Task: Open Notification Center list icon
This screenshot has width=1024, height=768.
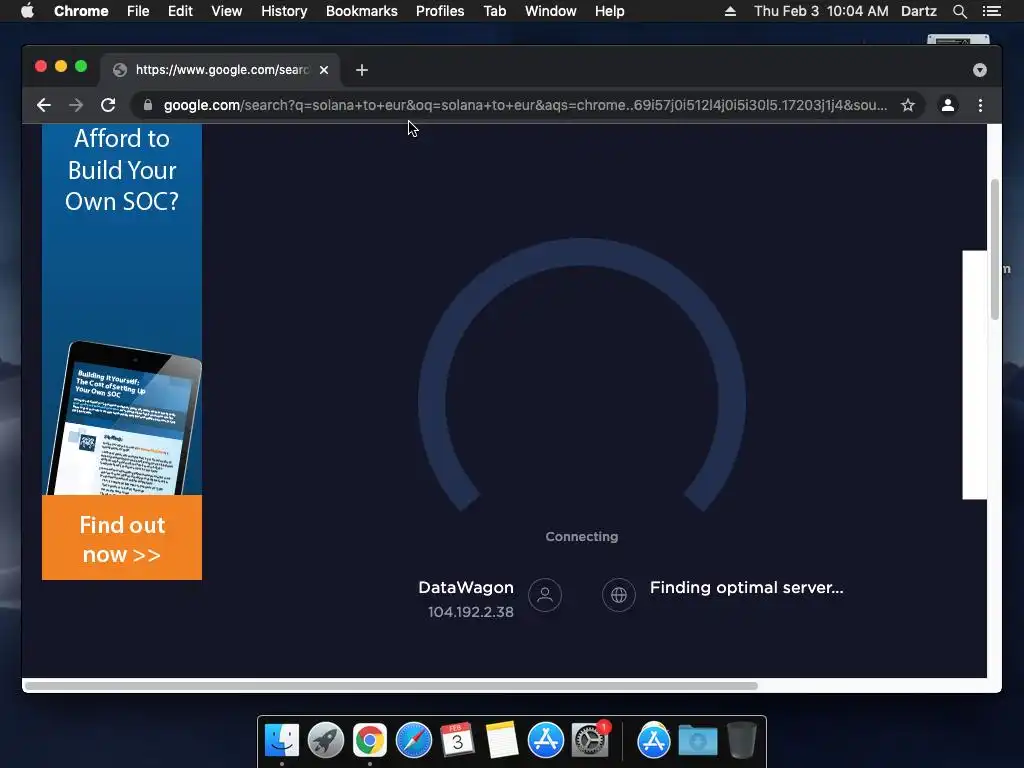Action: click(992, 11)
